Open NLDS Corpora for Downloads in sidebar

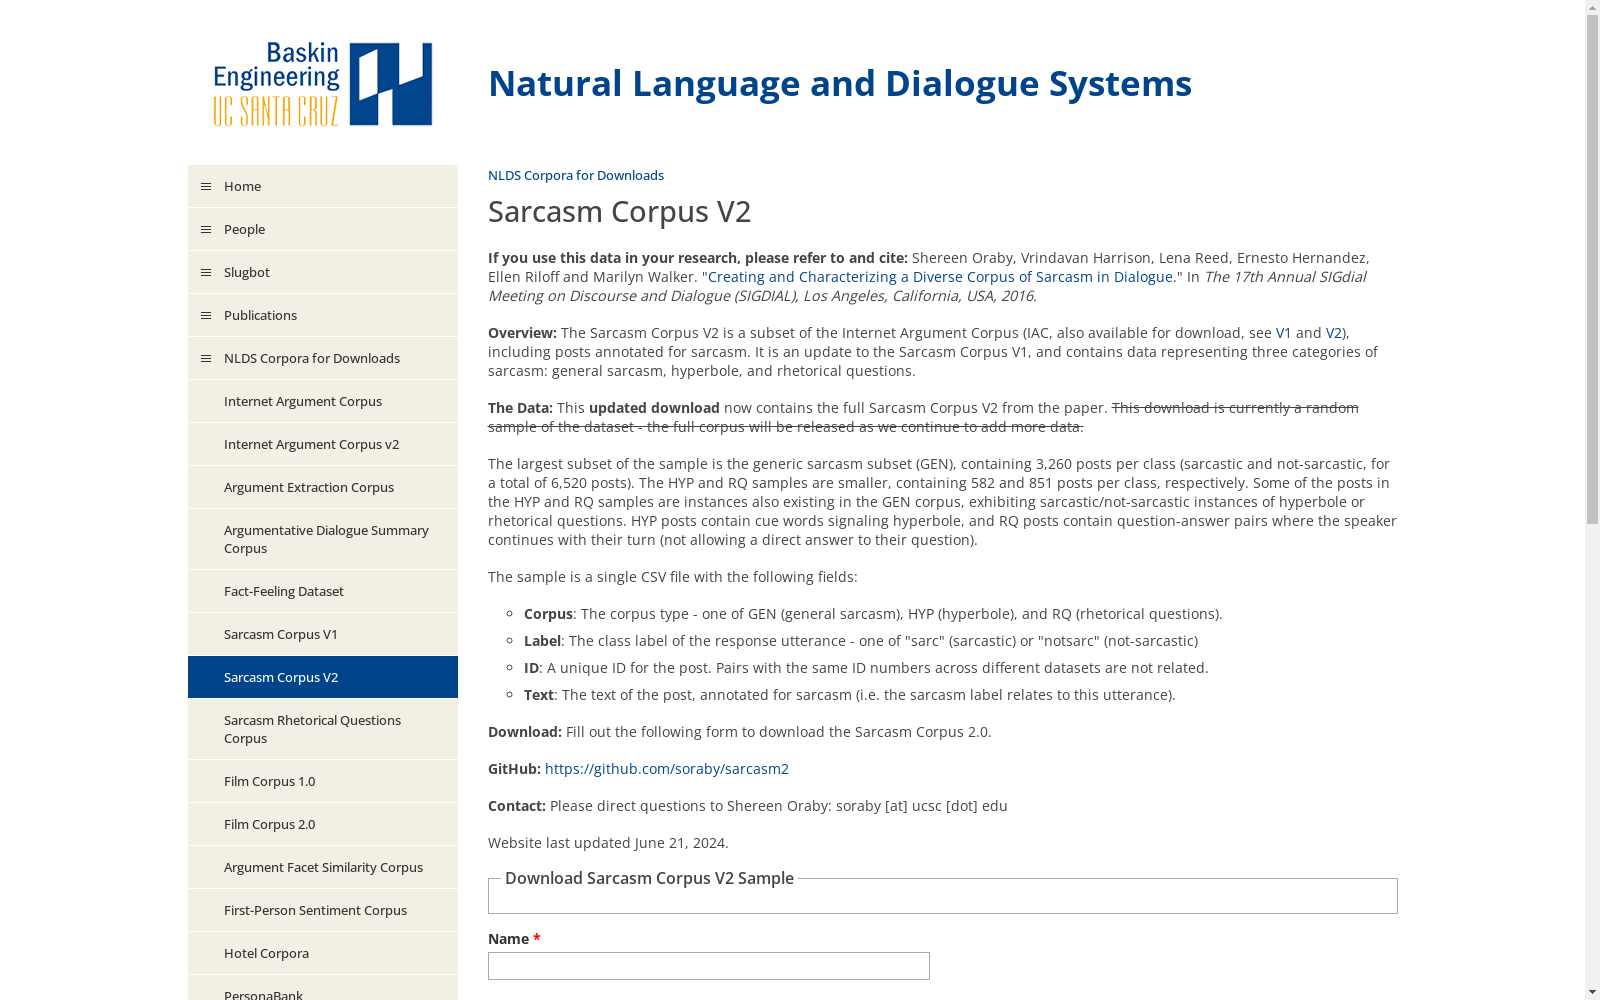click(x=323, y=358)
